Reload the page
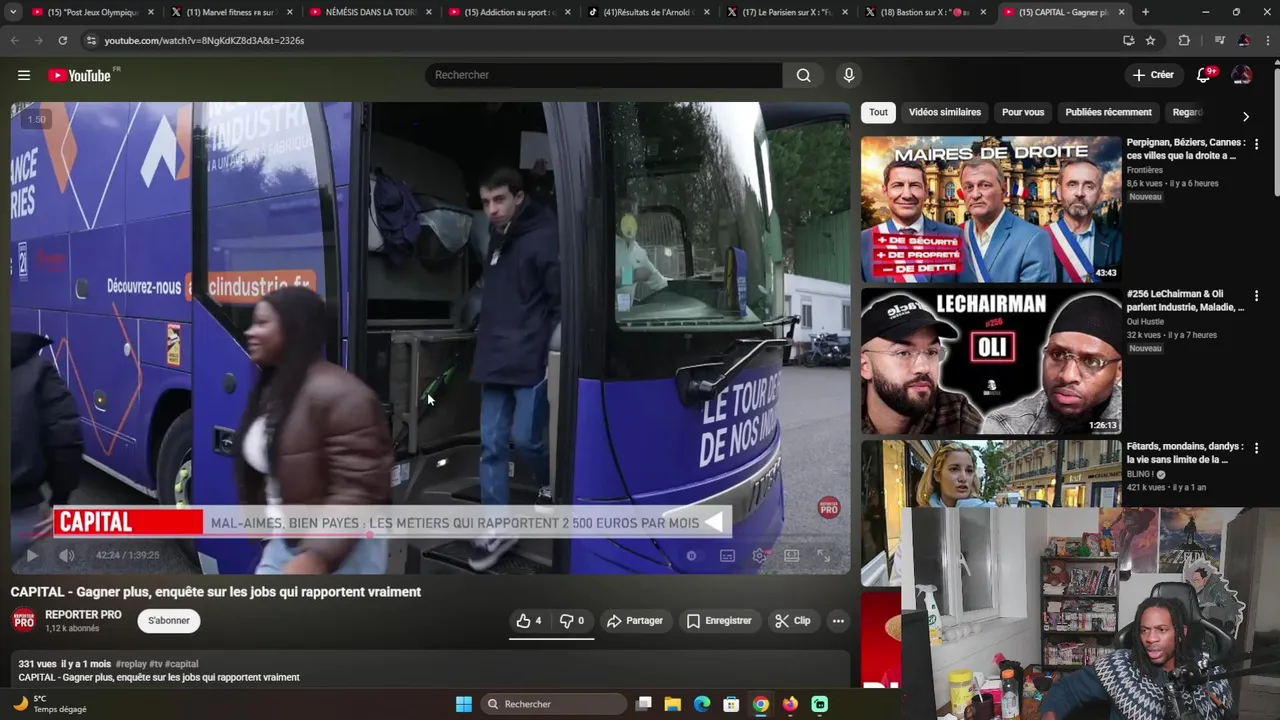This screenshot has height=720, width=1280. coord(62,40)
